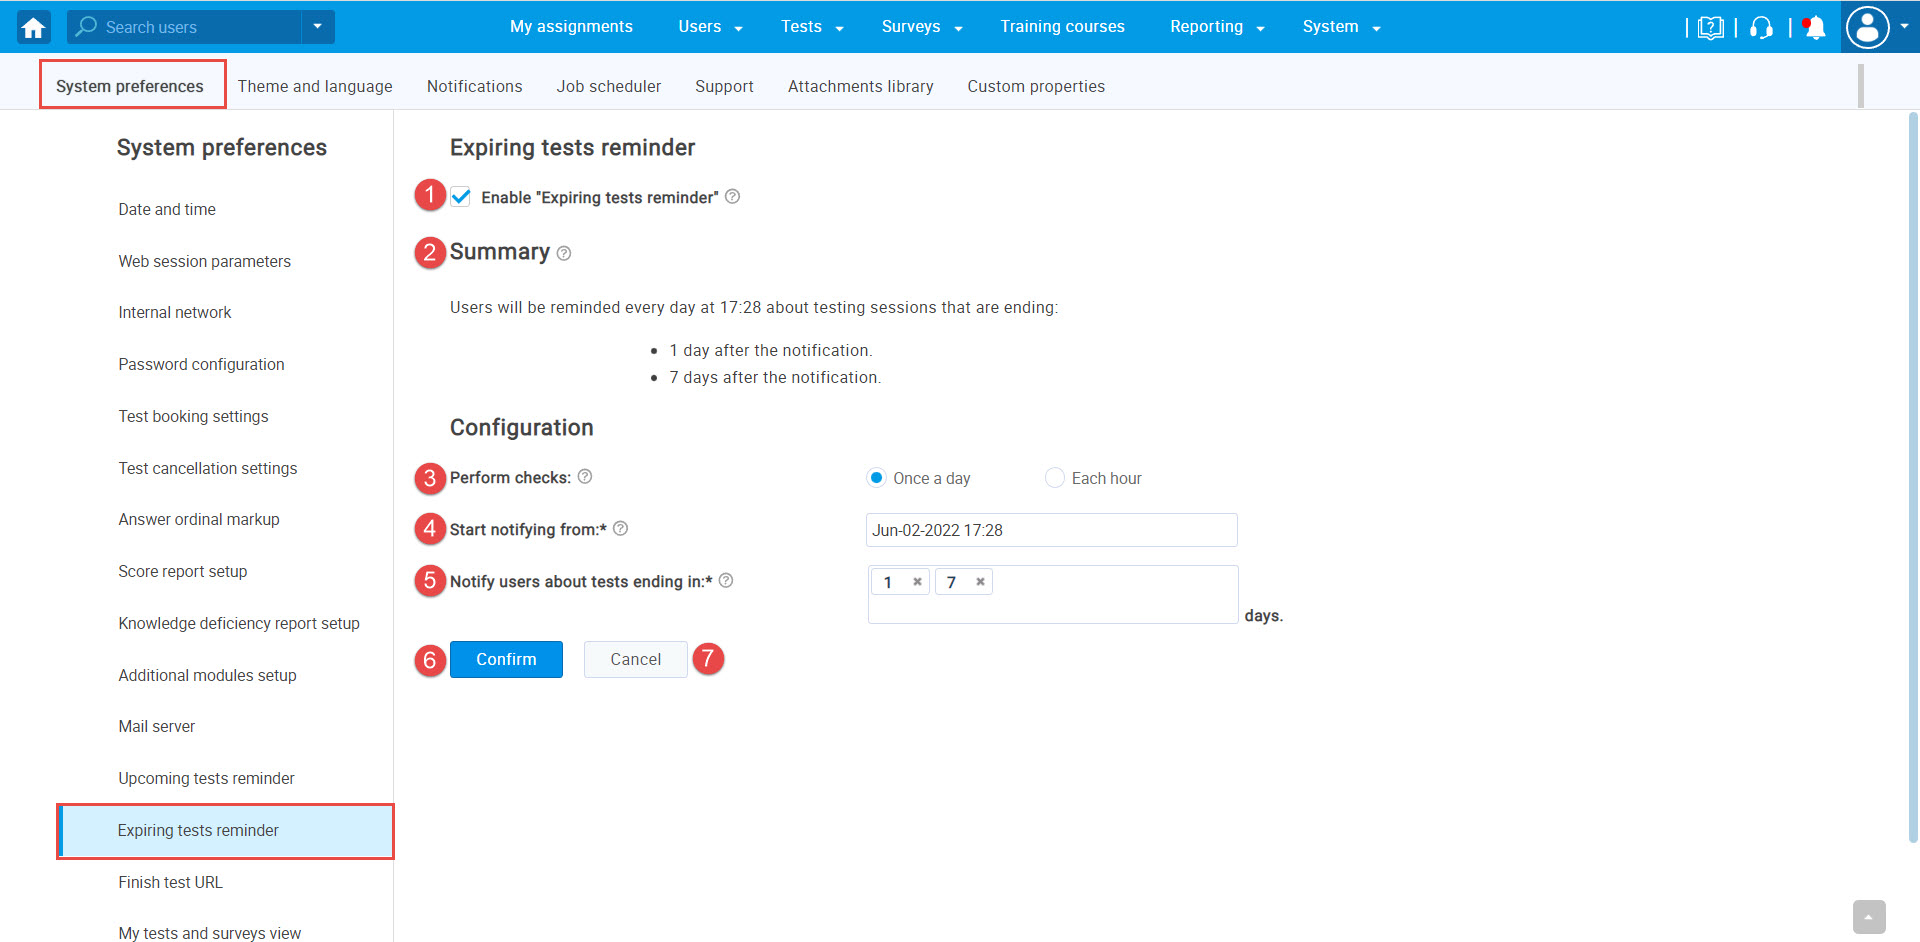Open the Attachments library tab
The width and height of the screenshot is (1920, 942).
pyautogui.click(x=860, y=86)
